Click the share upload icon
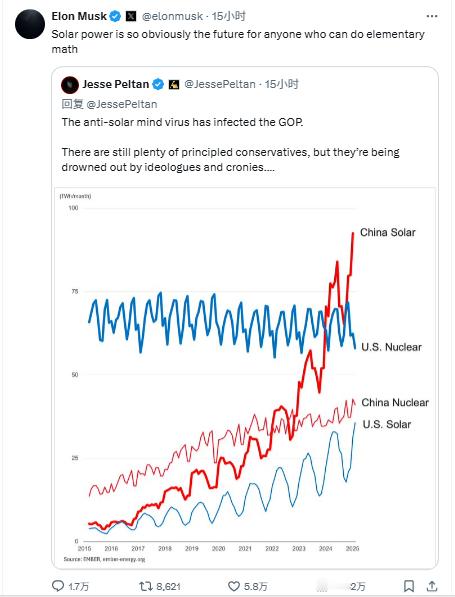455x597 pixels. [x=432, y=586]
